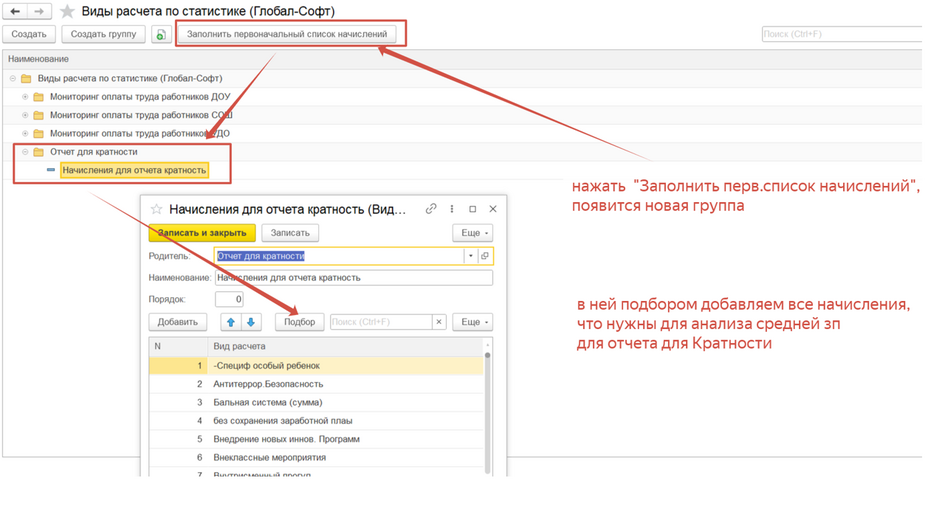Add main window to favorites with star

tap(67, 11)
